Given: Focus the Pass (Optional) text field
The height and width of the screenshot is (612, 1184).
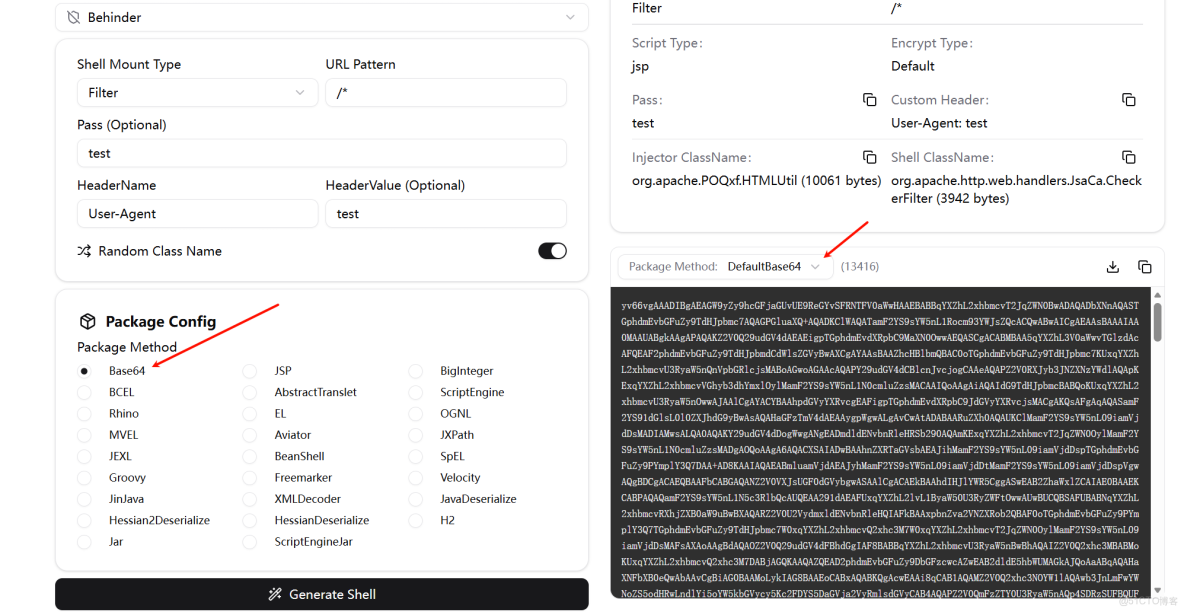Looking at the screenshot, I should coord(321,153).
